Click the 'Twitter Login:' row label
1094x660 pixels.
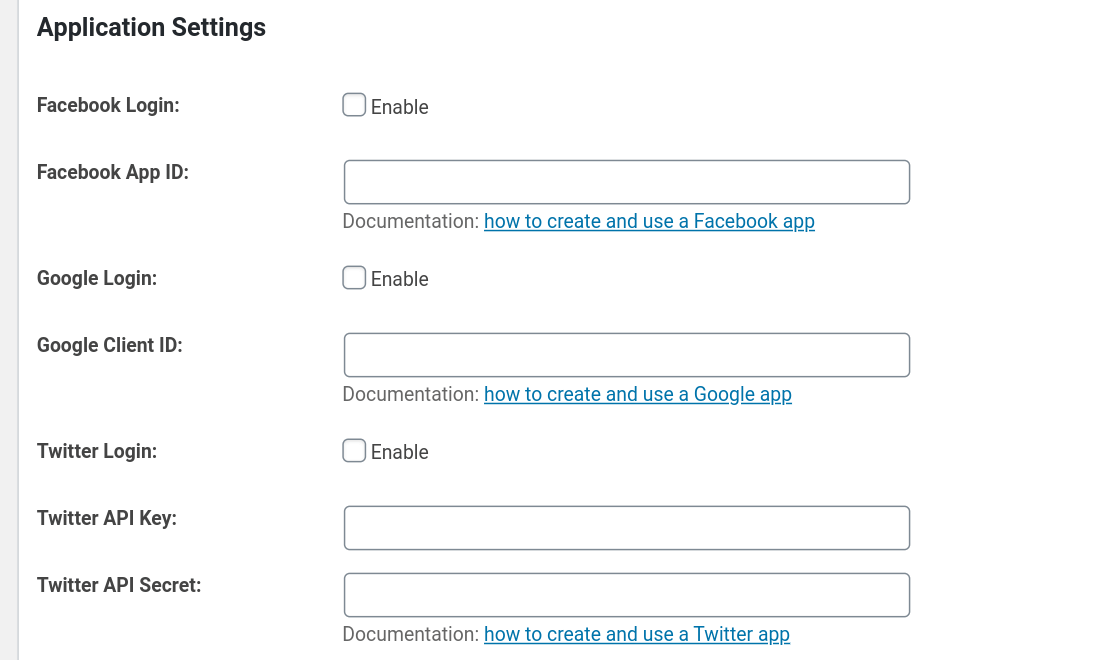(97, 451)
